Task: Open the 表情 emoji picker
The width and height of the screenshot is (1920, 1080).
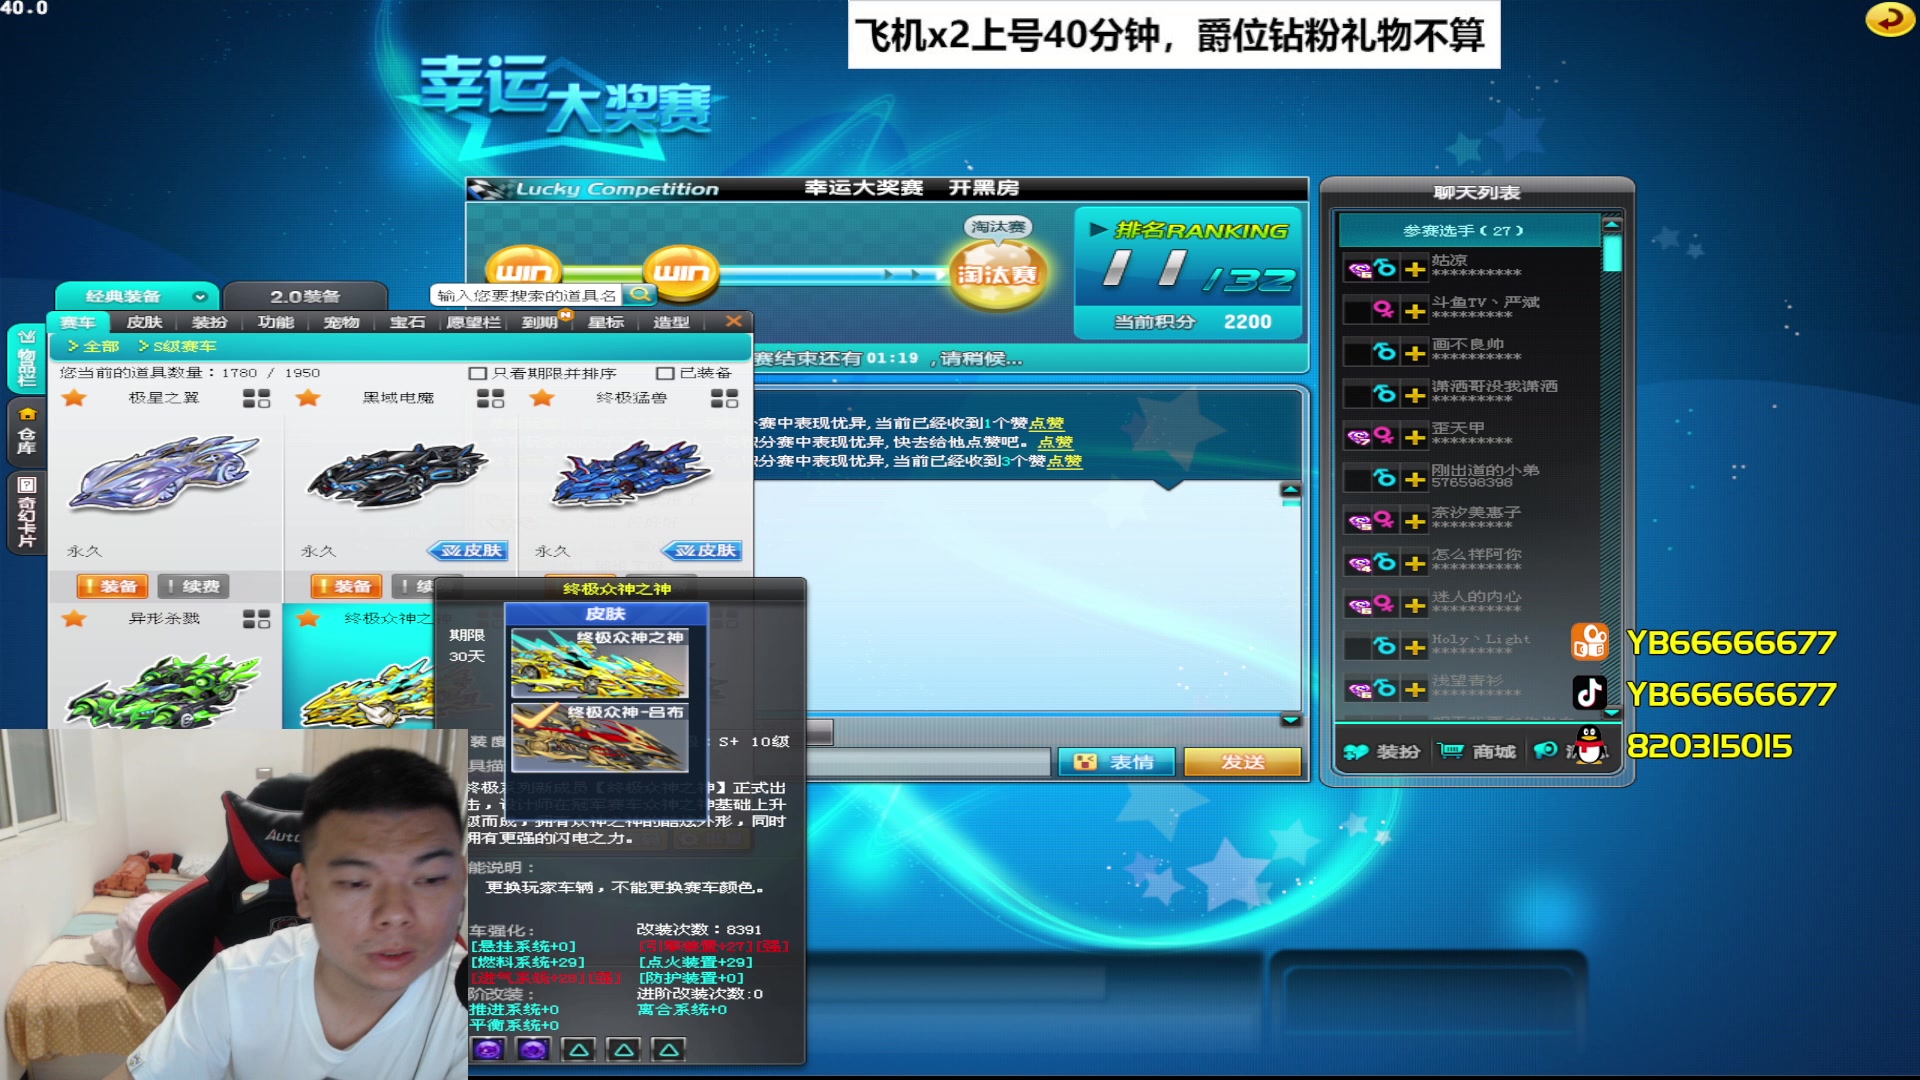Action: tap(1117, 762)
